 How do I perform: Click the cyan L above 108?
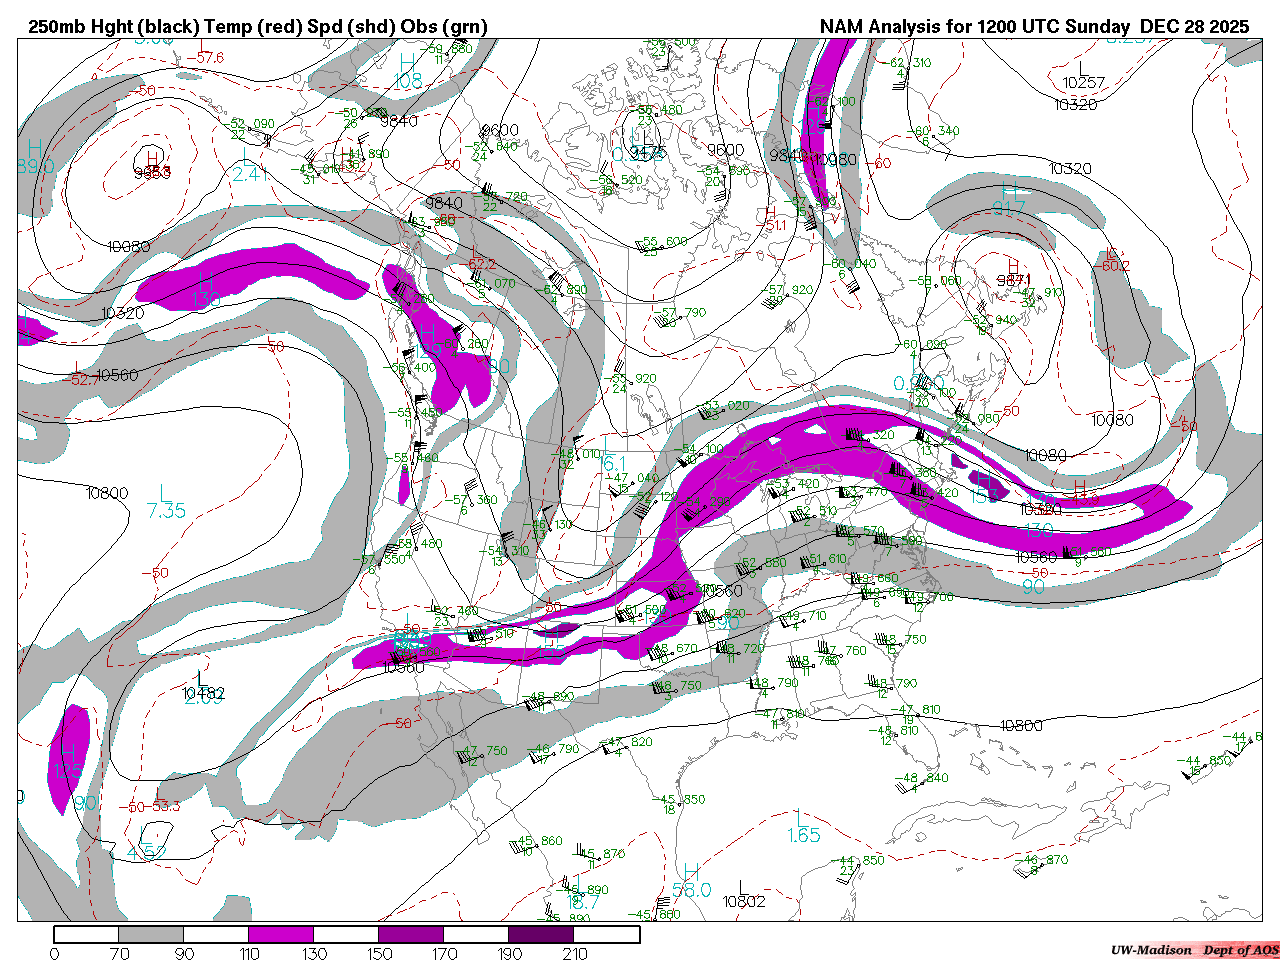pyautogui.click(x=408, y=62)
